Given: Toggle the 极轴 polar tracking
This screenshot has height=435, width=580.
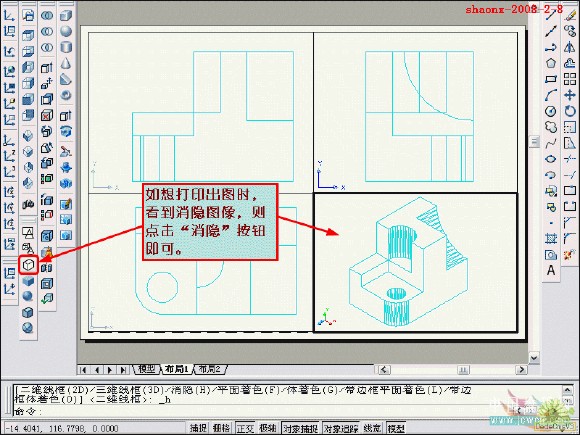Looking at the screenshot, I should pyautogui.click(x=268, y=428).
